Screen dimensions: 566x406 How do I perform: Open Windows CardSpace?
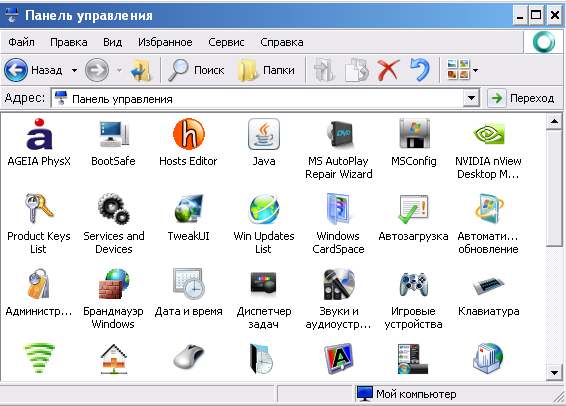[x=339, y=224]
